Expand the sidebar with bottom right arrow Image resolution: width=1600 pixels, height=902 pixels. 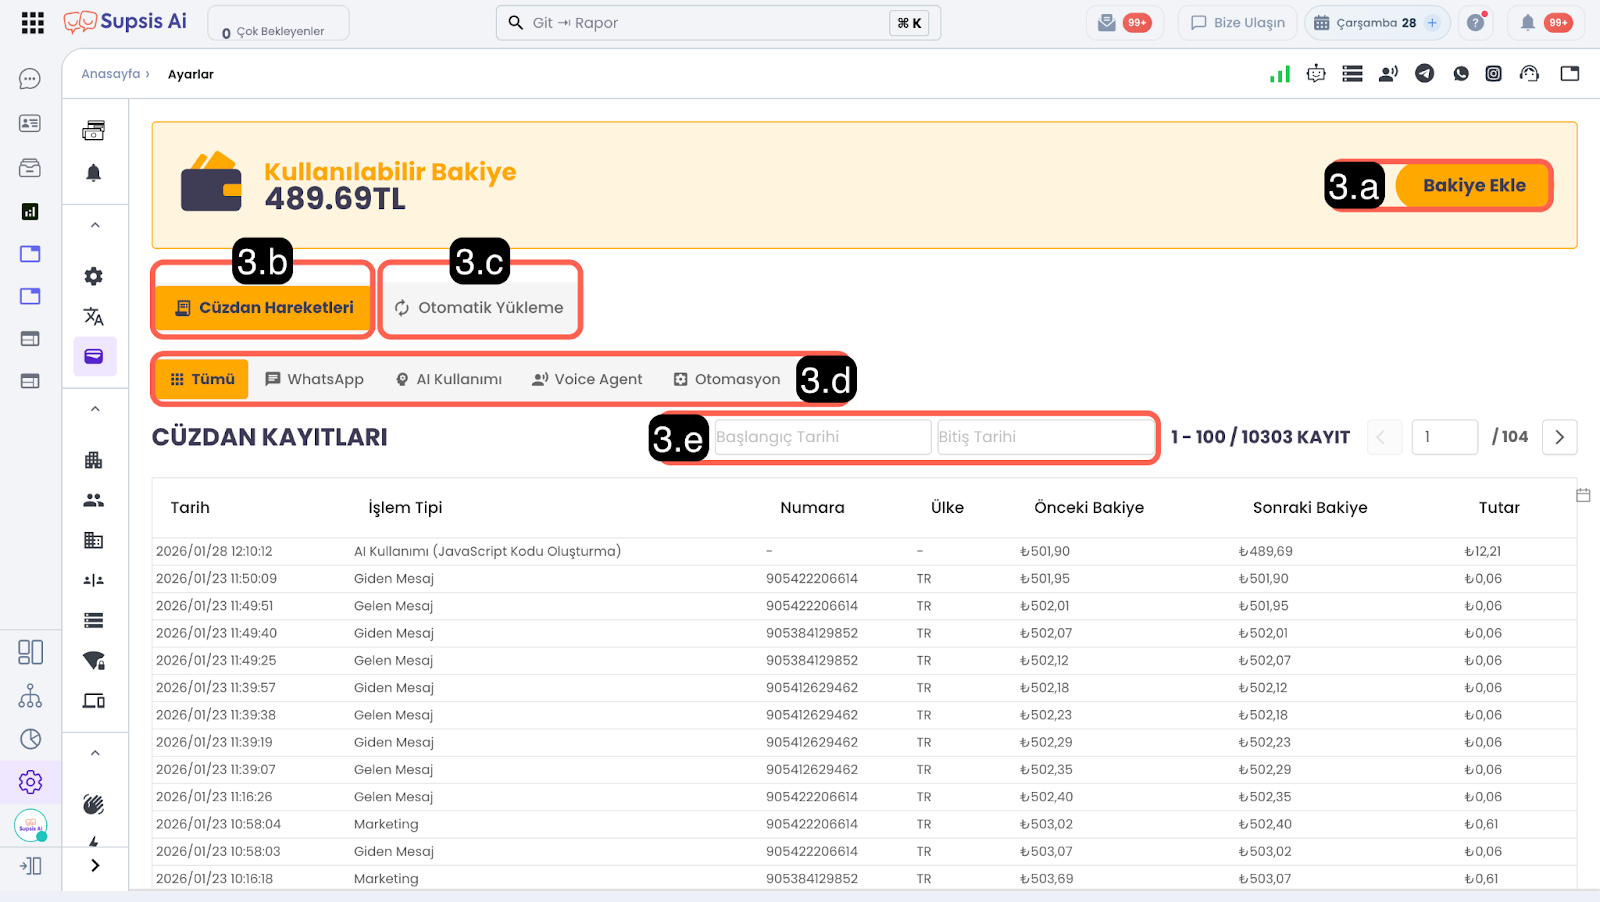(95, 866)
